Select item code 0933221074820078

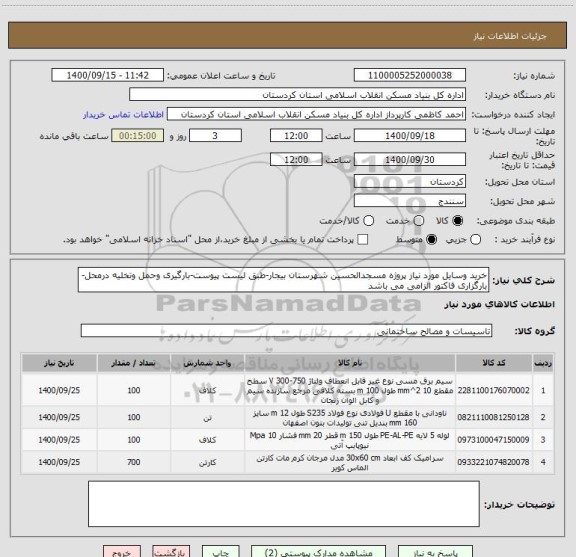[493, 462]
